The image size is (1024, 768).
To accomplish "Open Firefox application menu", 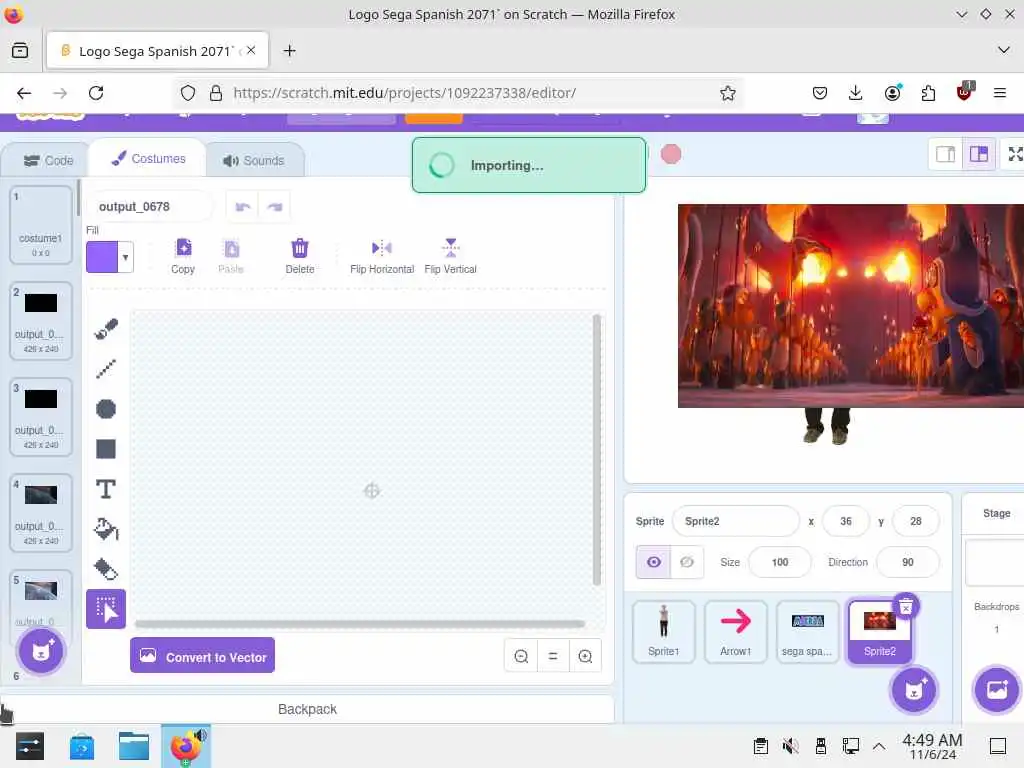I will [x=999, y=93].
